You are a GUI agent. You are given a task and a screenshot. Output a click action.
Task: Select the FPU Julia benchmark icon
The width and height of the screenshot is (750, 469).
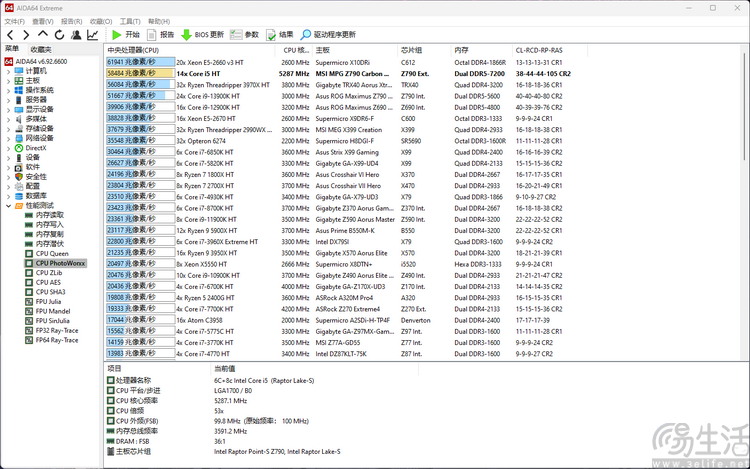[29, 302]
